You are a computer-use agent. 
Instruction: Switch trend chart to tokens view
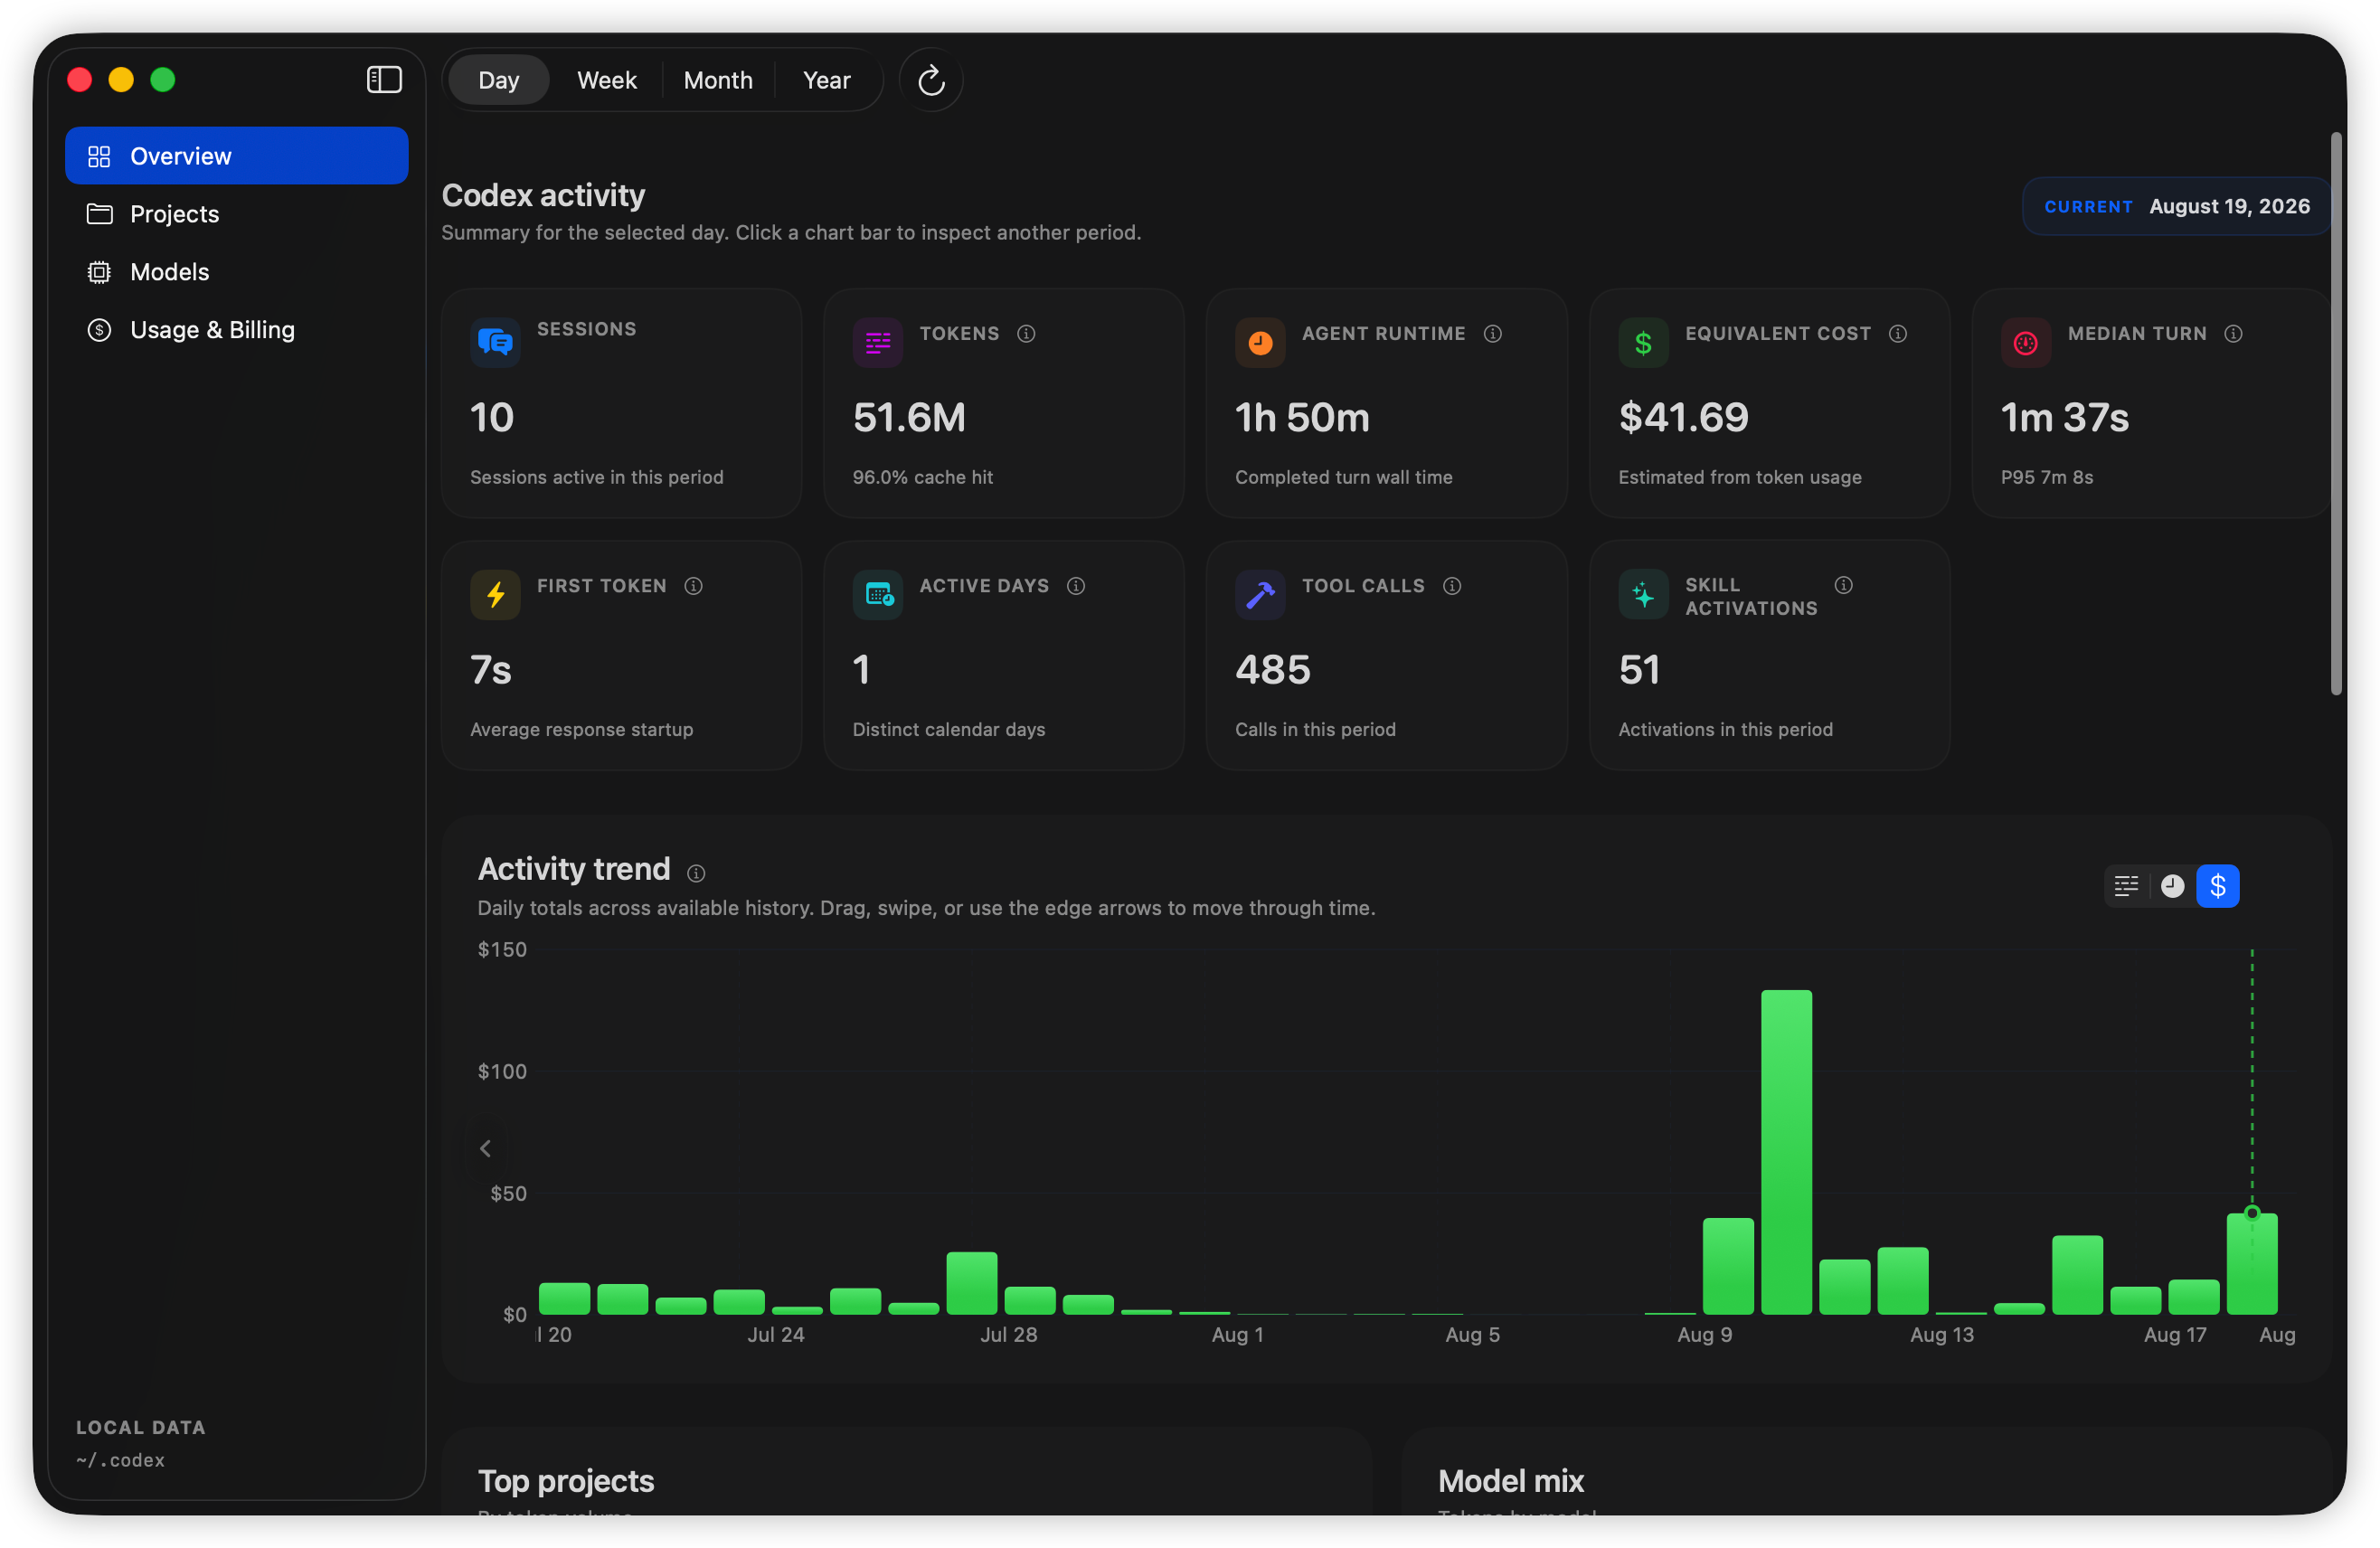pyautogui.click(x=2126, y=886)
